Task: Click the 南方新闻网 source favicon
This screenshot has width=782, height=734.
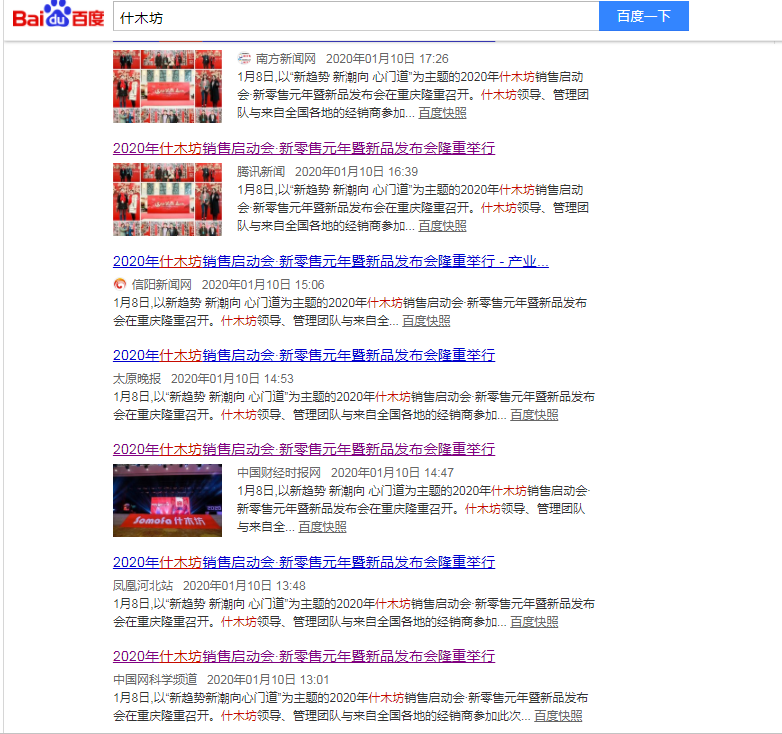Action: coord(243,59)
